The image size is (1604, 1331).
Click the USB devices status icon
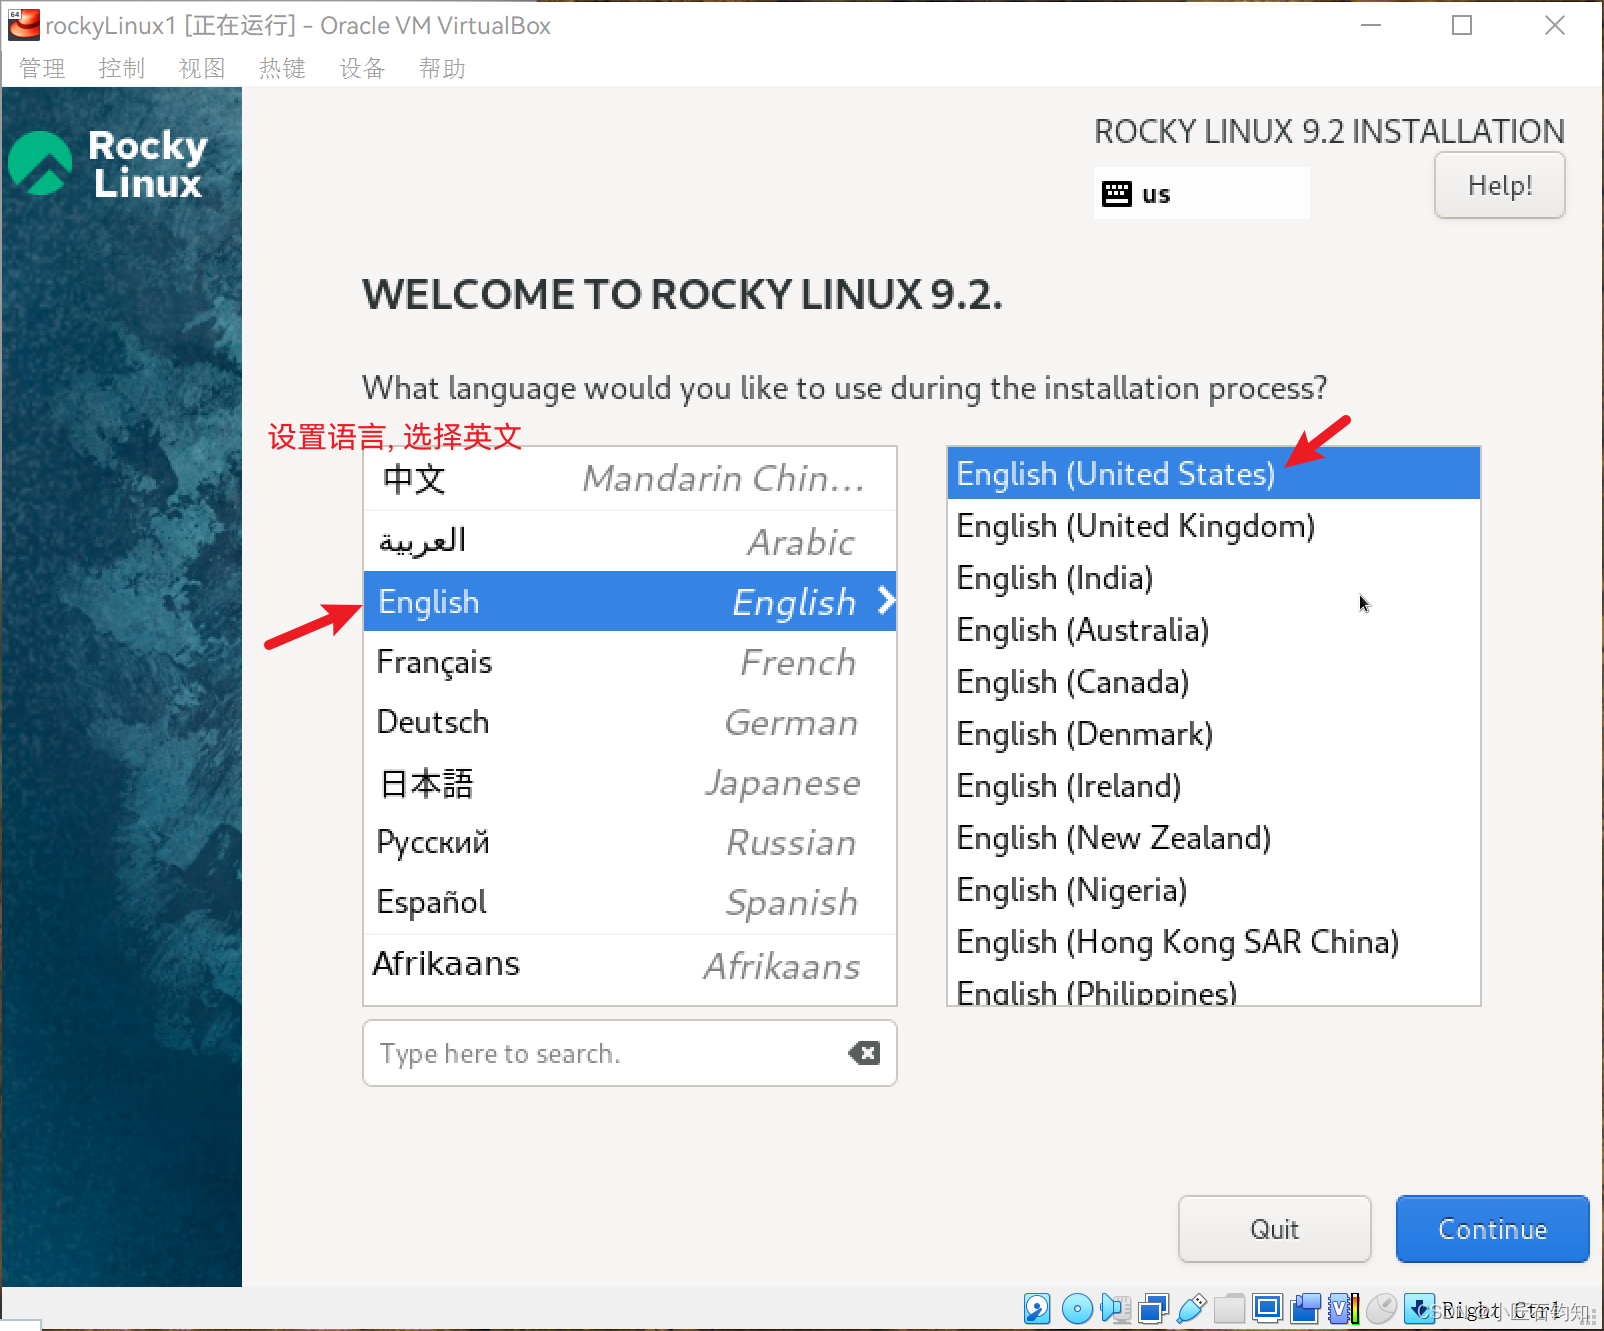tap(1191, 1308)
